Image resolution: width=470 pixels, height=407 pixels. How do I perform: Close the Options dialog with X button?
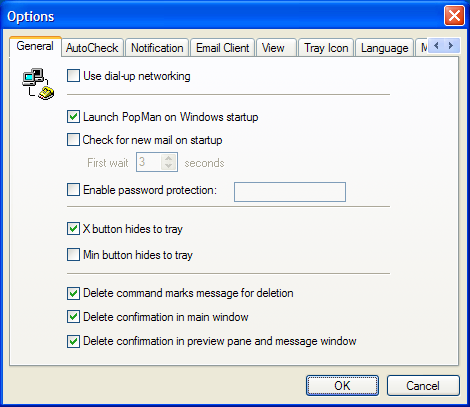(454, 16)
